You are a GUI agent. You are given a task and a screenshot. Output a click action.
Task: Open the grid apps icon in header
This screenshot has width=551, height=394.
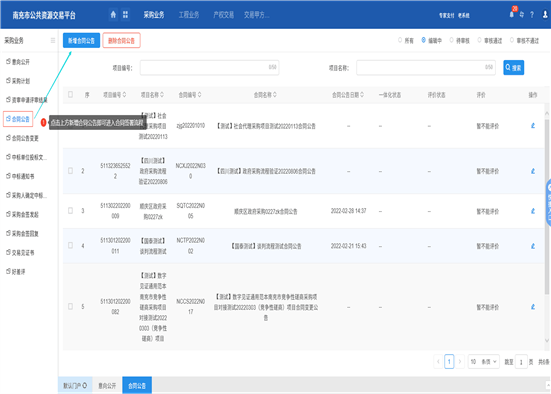point(125,15)
